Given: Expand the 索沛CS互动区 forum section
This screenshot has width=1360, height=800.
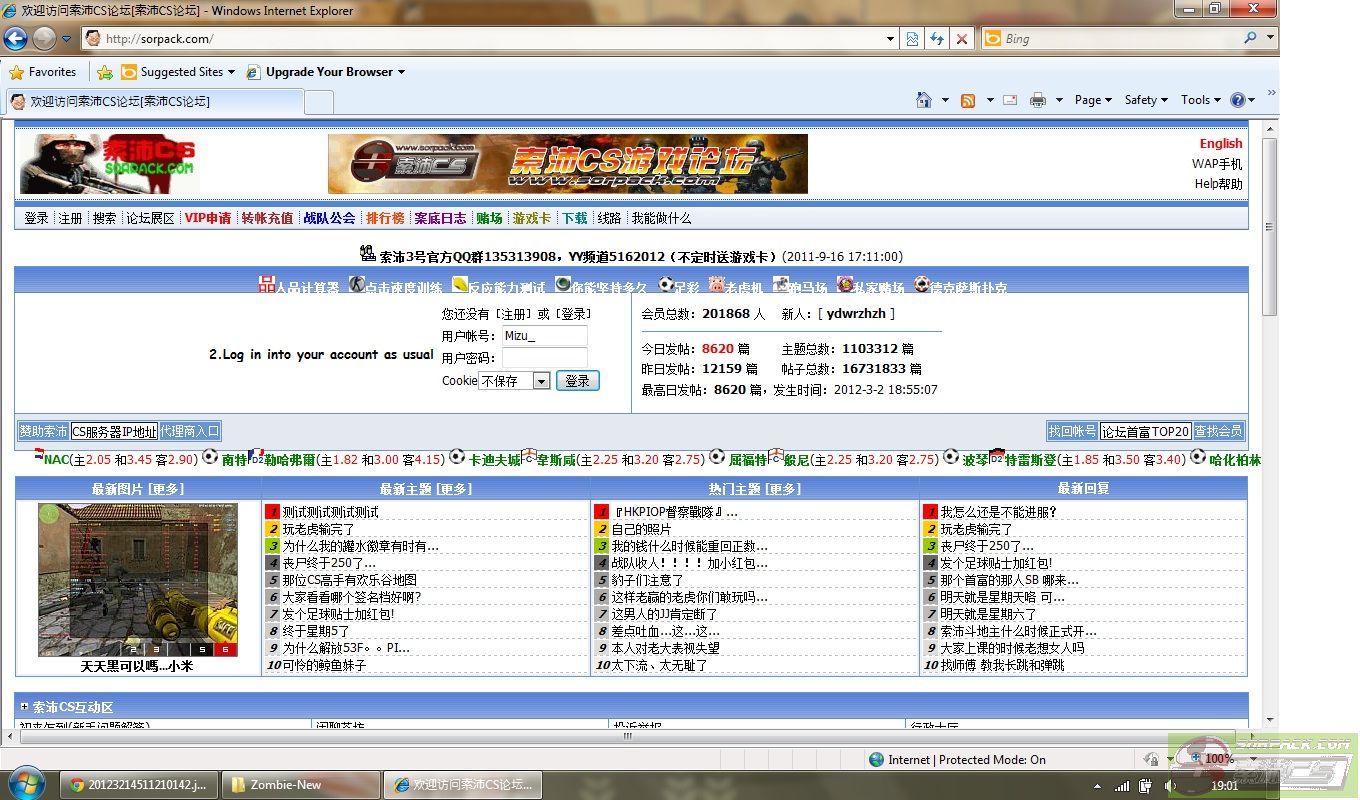Looking at the screenshot, I should tap(24, 707).
